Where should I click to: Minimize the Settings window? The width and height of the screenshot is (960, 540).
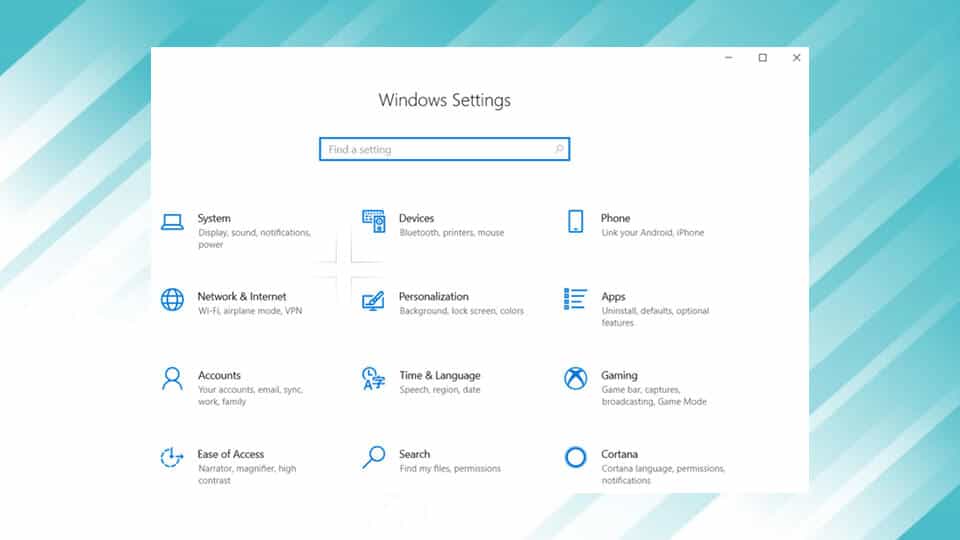pos(729,58)
